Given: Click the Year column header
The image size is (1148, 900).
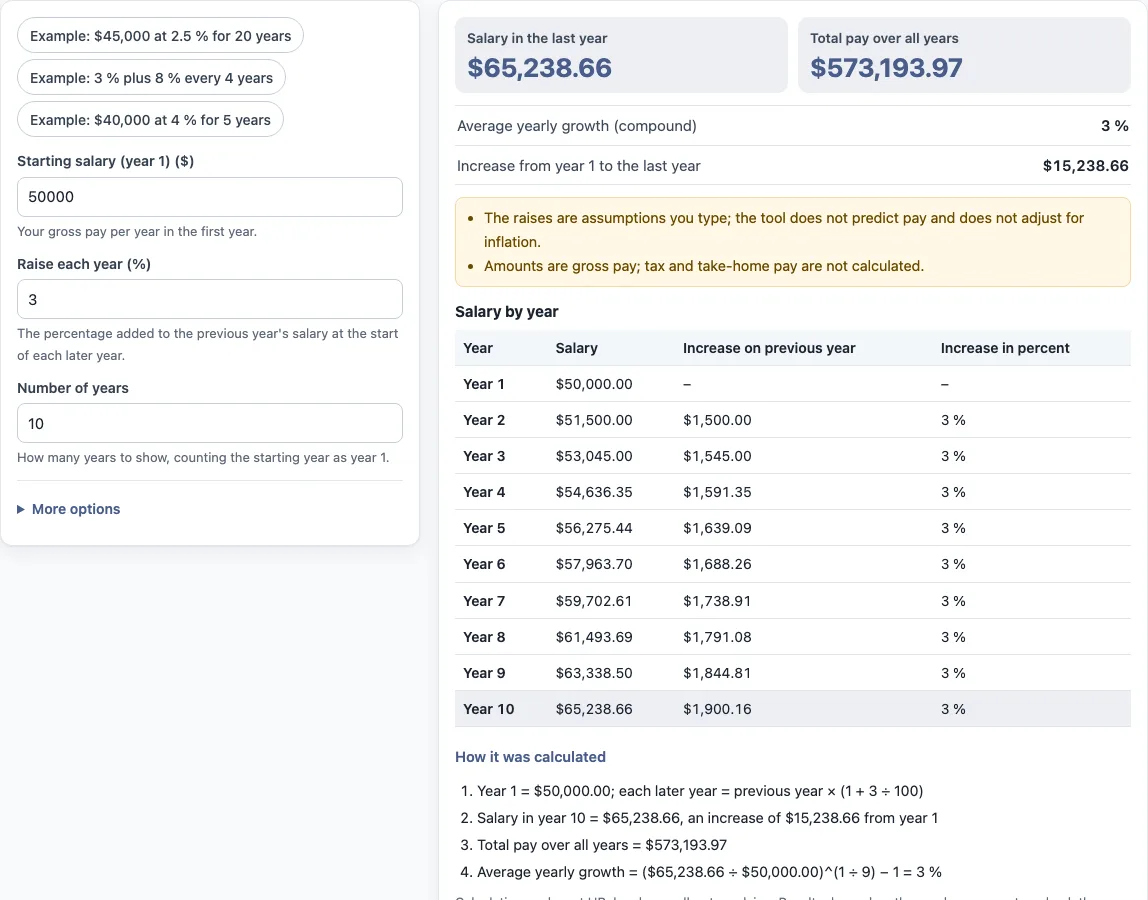Looking at the screenshot, I should coord(478,348).
